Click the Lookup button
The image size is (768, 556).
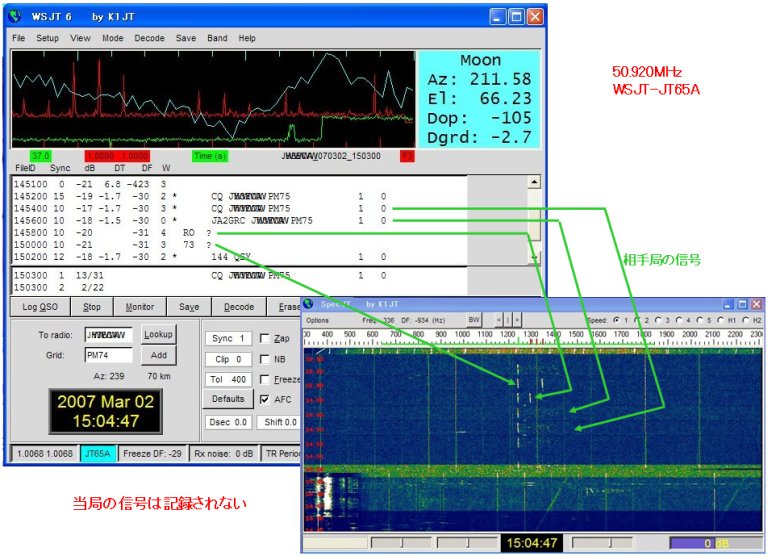158,335
